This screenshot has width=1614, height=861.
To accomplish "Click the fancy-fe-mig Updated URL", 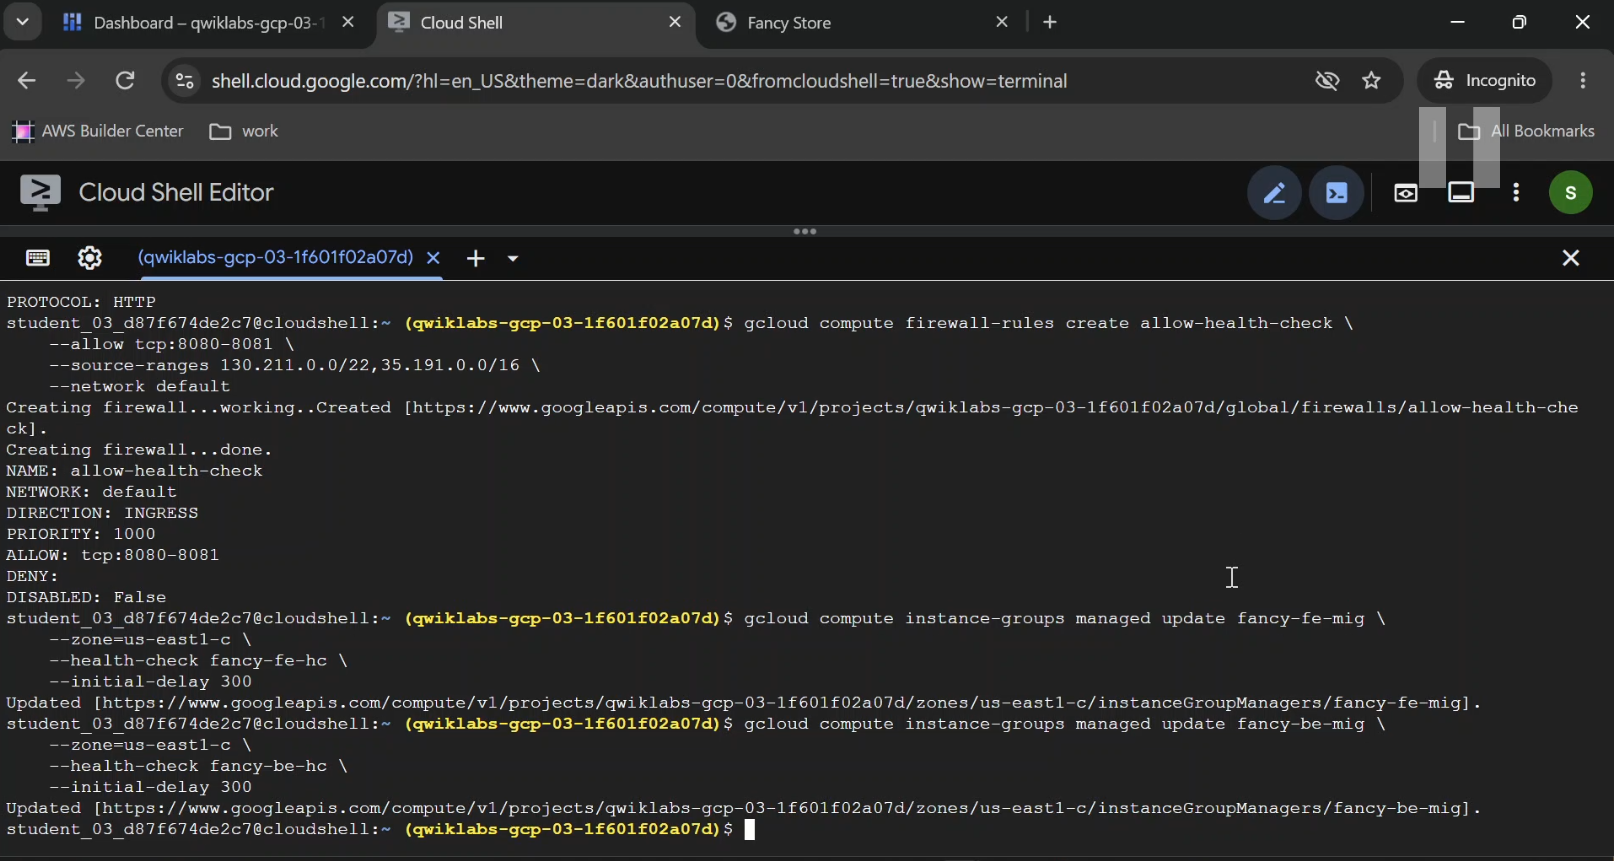I will point(785,703).
